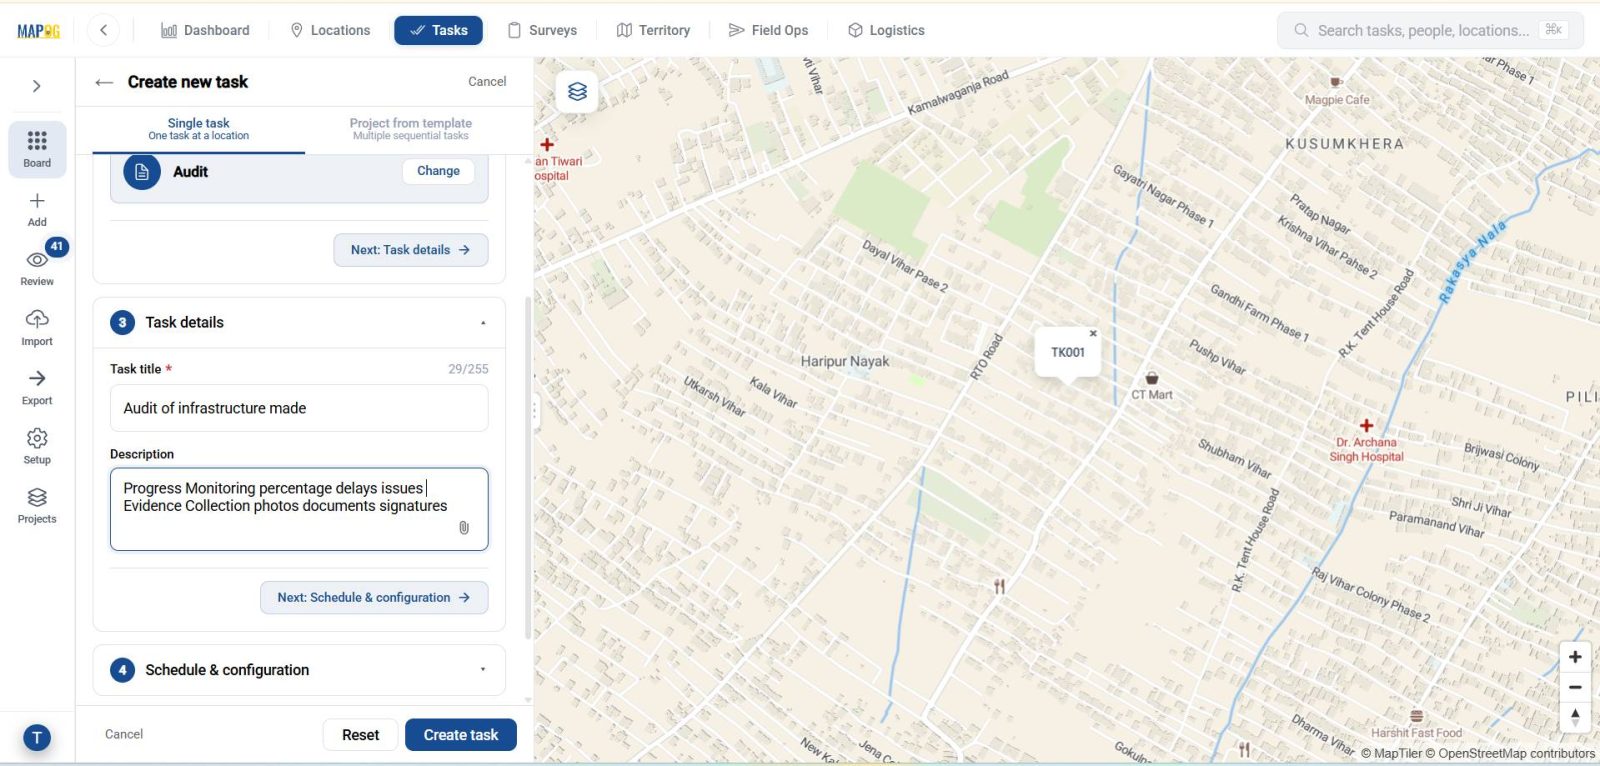Click Next: Schedule & configuration button
This screenshot has height=766, width=1600.
pos(374,598)
